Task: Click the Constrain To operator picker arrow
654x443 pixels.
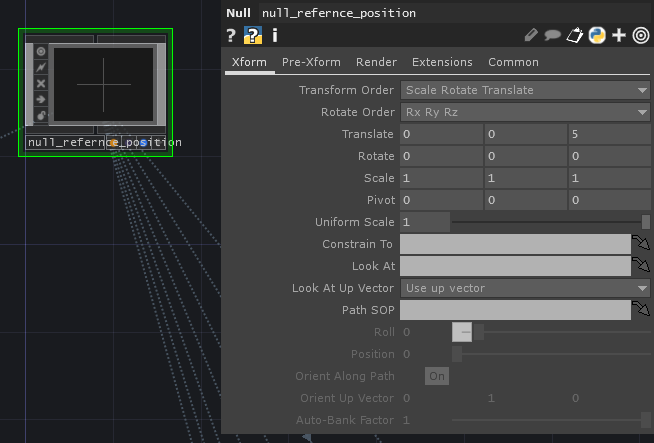Action: [640, 244]
